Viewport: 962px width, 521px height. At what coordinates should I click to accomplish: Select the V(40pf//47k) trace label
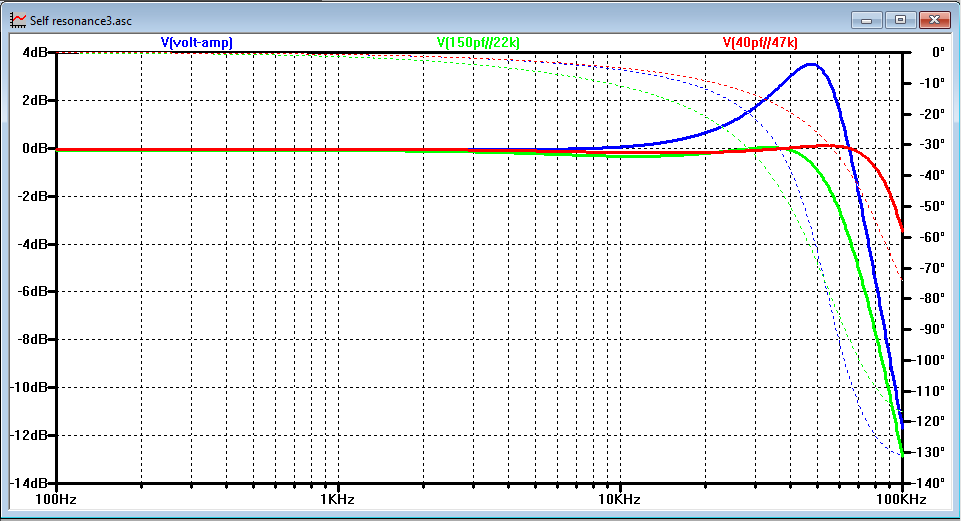click(760, 42)
